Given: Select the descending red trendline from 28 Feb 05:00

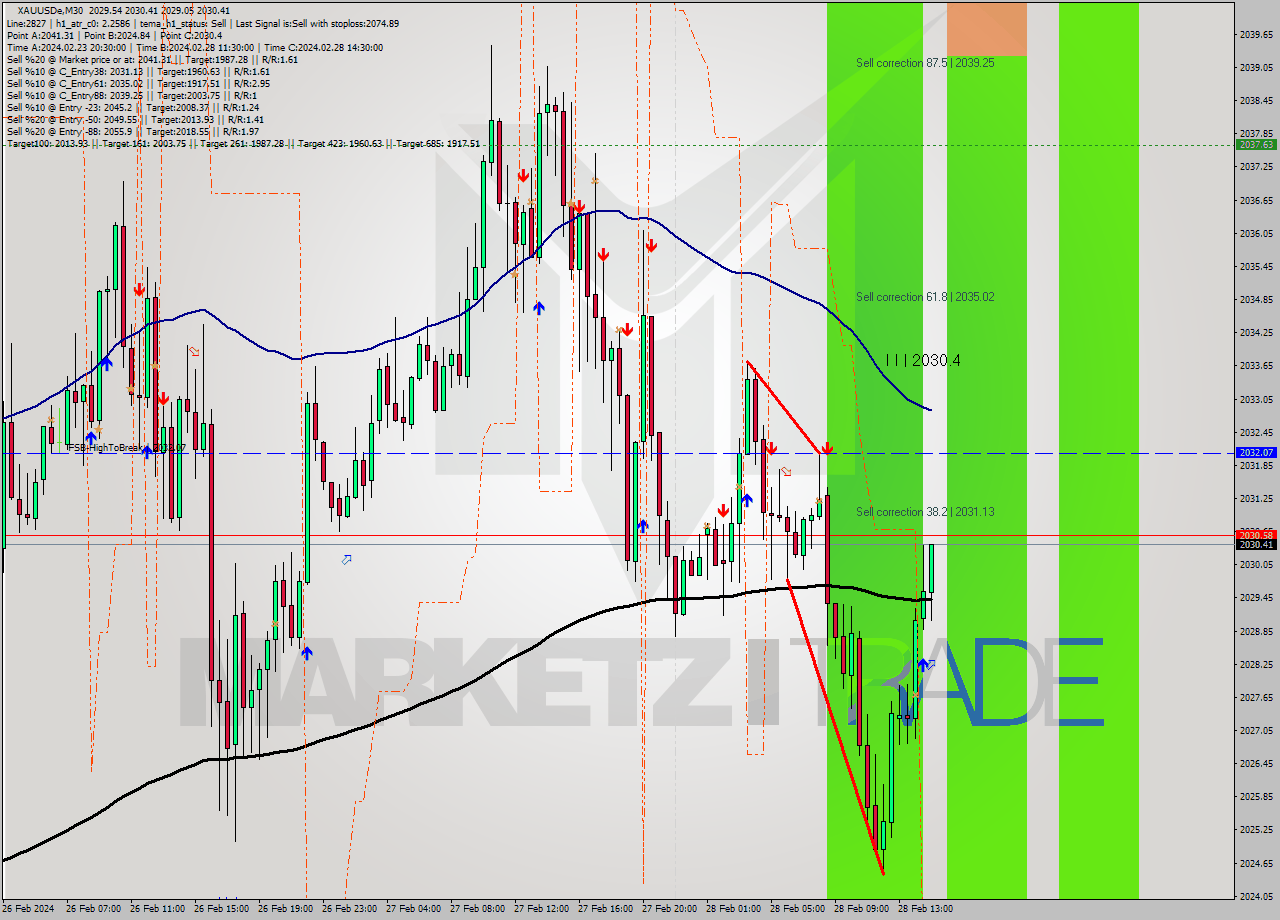Looking at the screenshot, I should click(835, 726).
